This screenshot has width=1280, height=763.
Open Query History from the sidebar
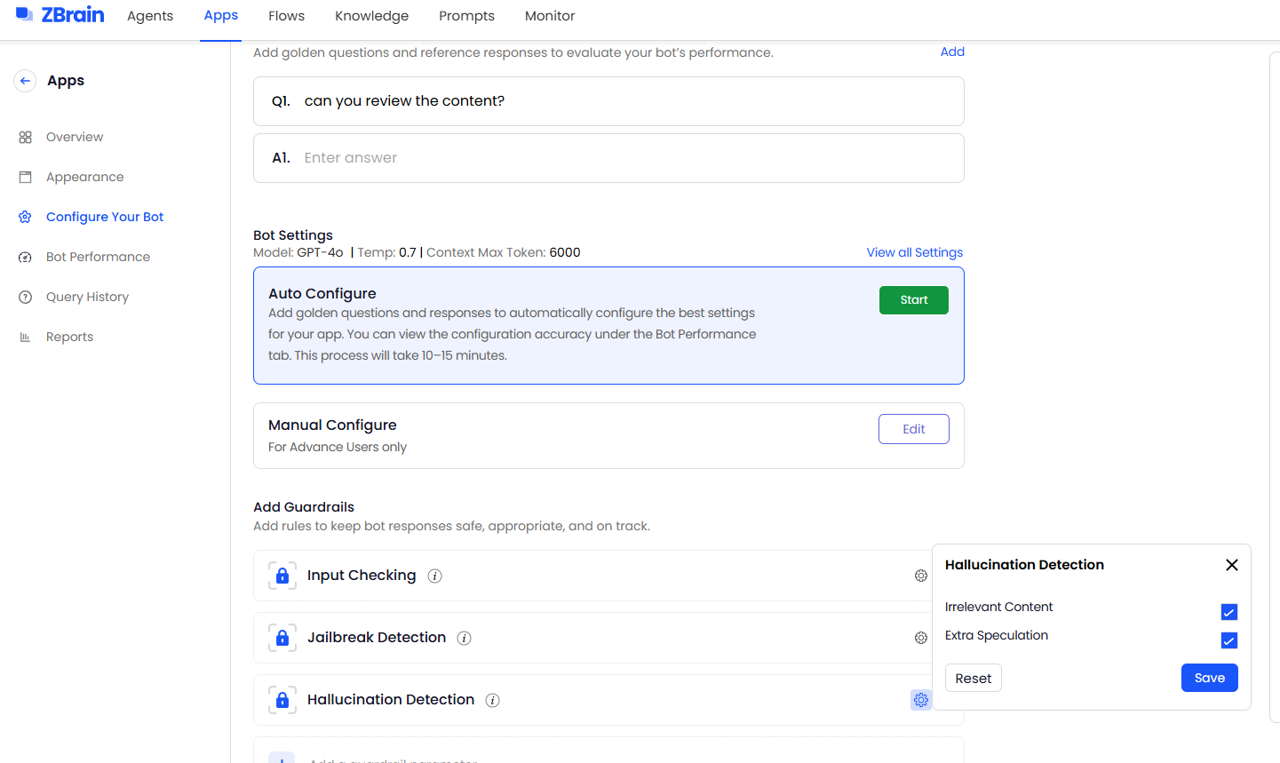pos(87,297)
